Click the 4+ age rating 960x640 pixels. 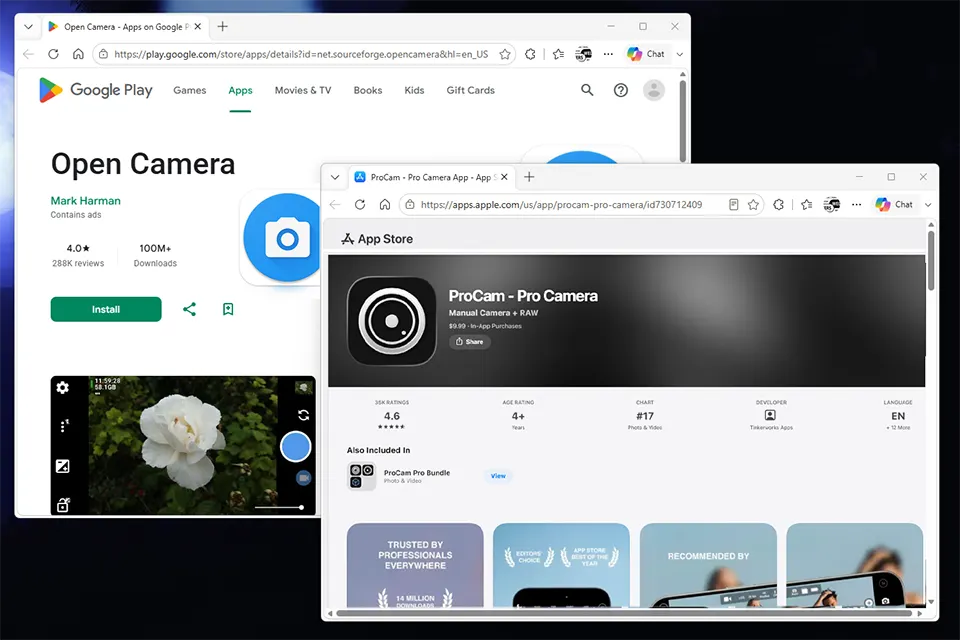pyautogui.click(x=519, y=415)
